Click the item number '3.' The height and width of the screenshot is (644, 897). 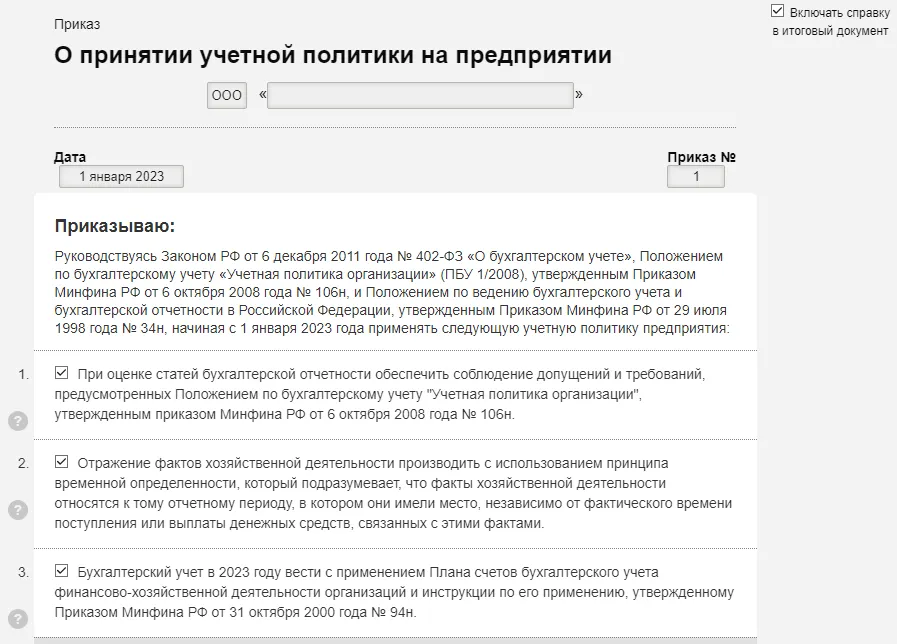(x=23, y=573)
